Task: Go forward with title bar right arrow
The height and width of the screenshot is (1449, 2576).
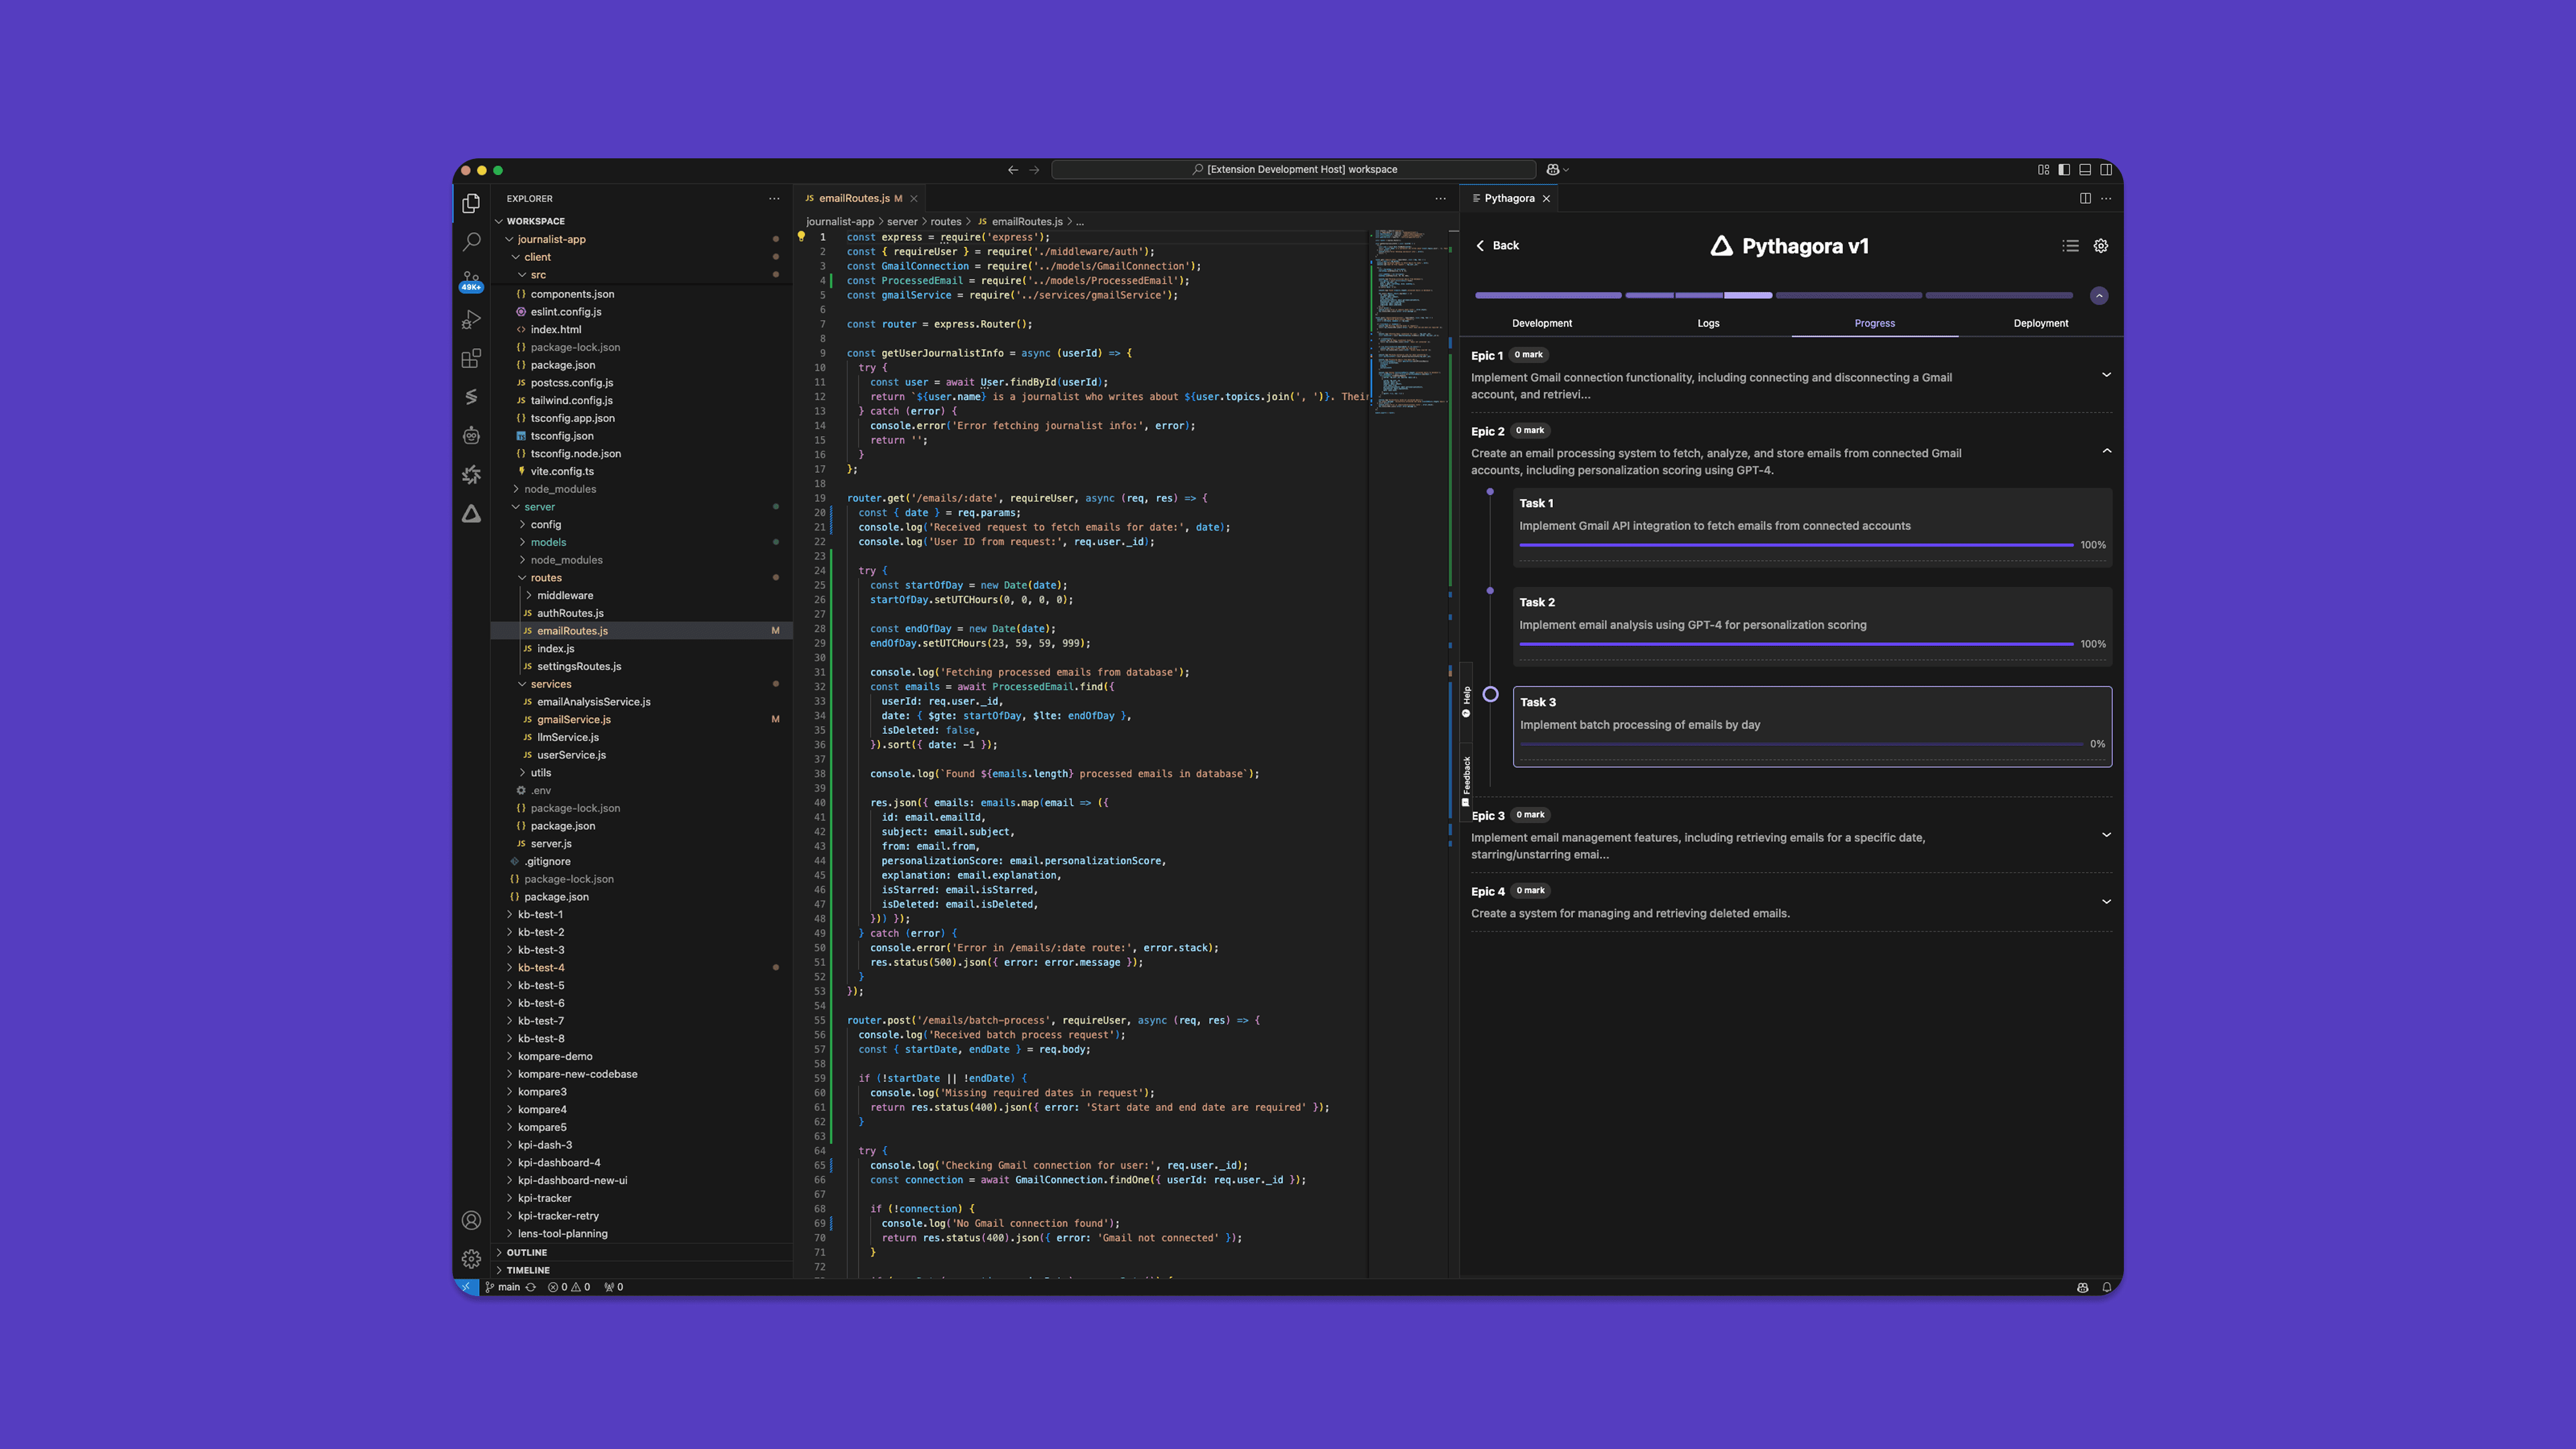Action: pos(1034,170)
